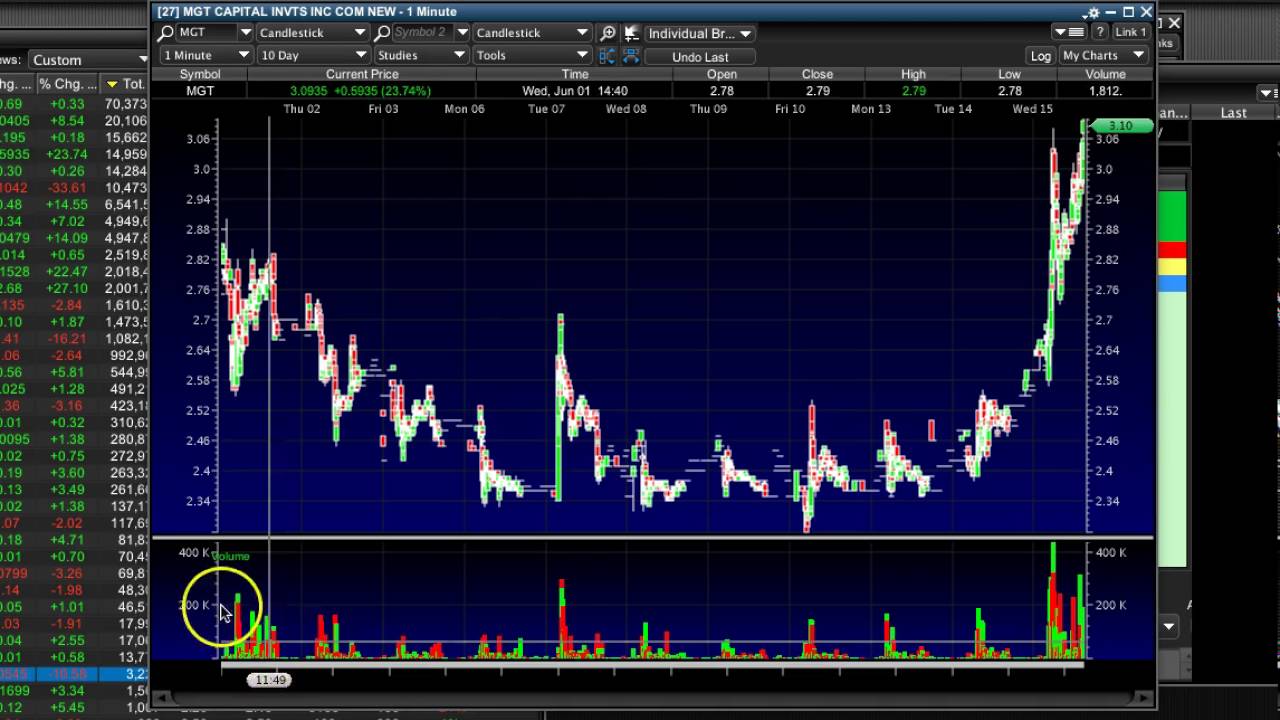Open the dropdown arrow in lower right window
1280x720 pixels.
coord(1168,626)
